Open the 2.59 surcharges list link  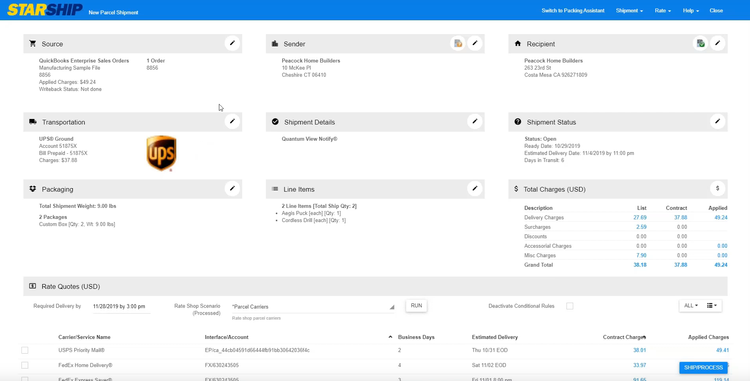click(x=641, y=227)
